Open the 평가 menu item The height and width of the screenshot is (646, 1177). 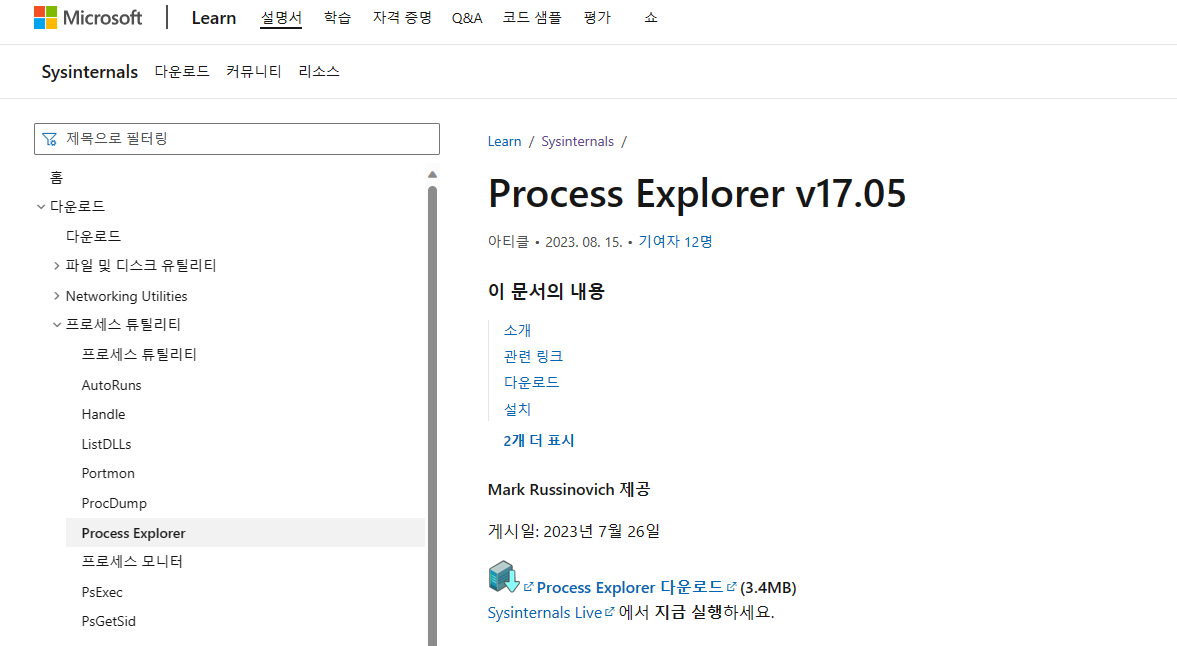598,17
